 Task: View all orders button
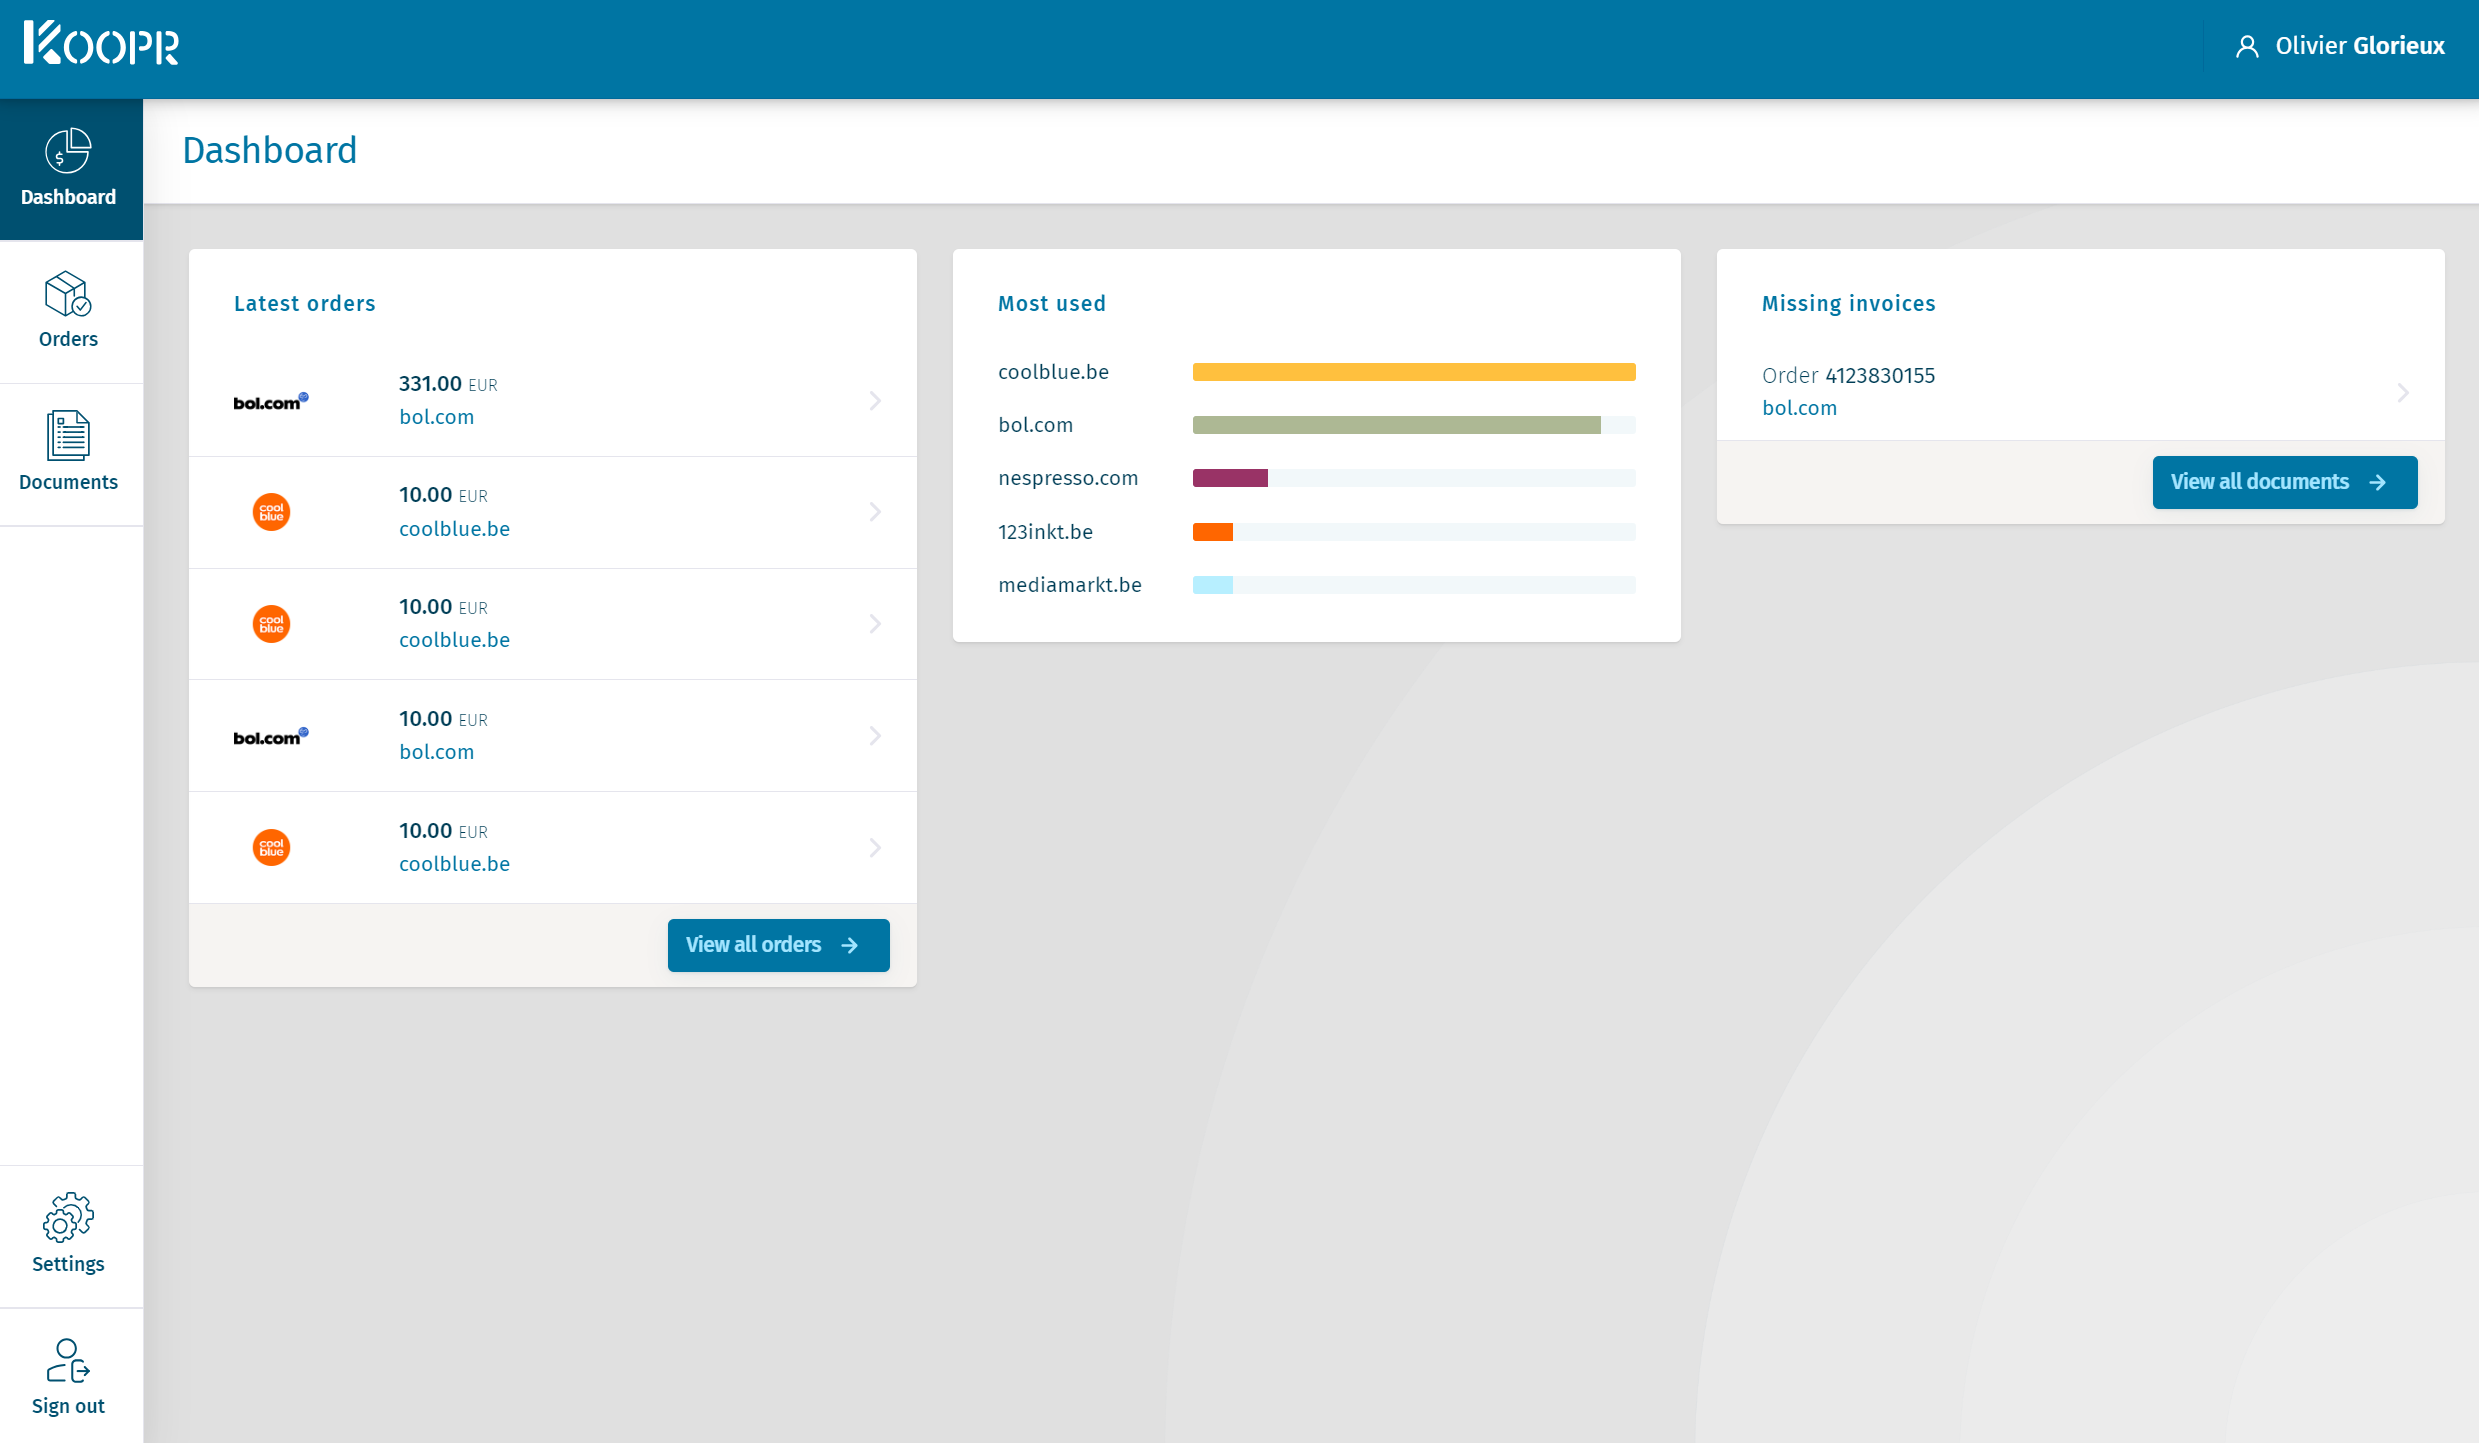pos(779,945)
